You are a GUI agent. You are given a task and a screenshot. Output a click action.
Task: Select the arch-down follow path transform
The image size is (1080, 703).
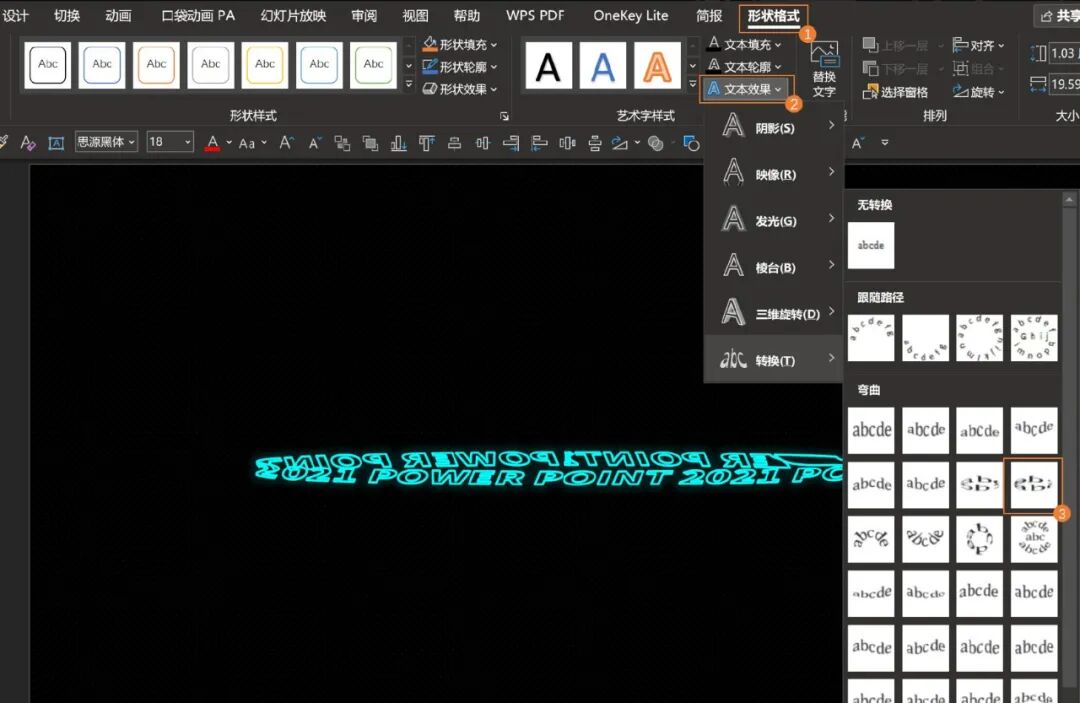pos(925,338)
